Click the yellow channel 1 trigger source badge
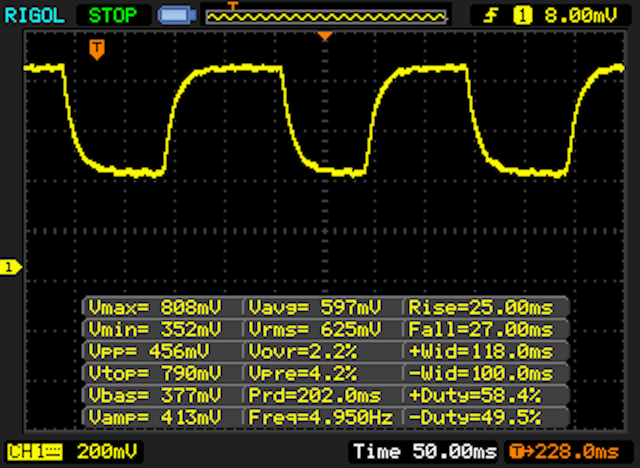The height and width of the screenshot is (468, 640). click(522, 15)
